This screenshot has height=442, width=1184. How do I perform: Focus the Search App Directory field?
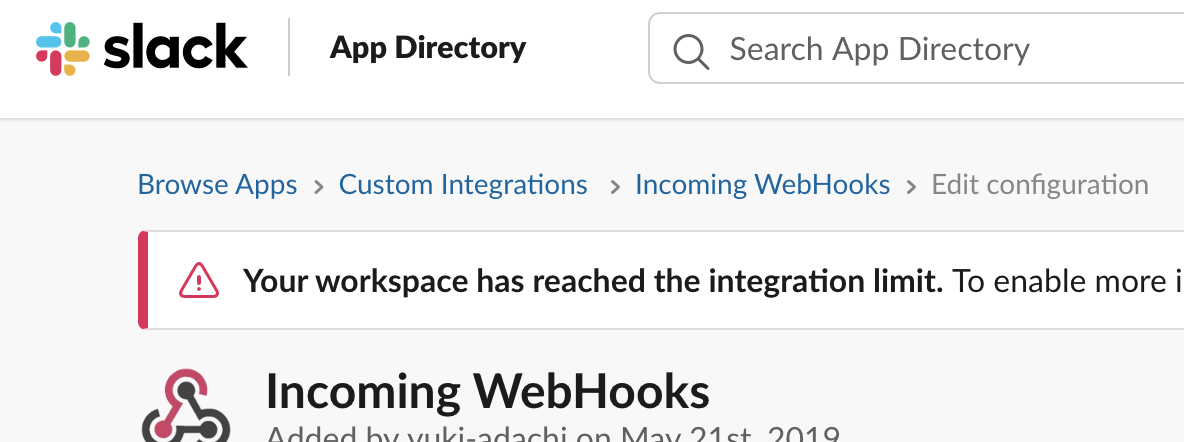[916, 48]
